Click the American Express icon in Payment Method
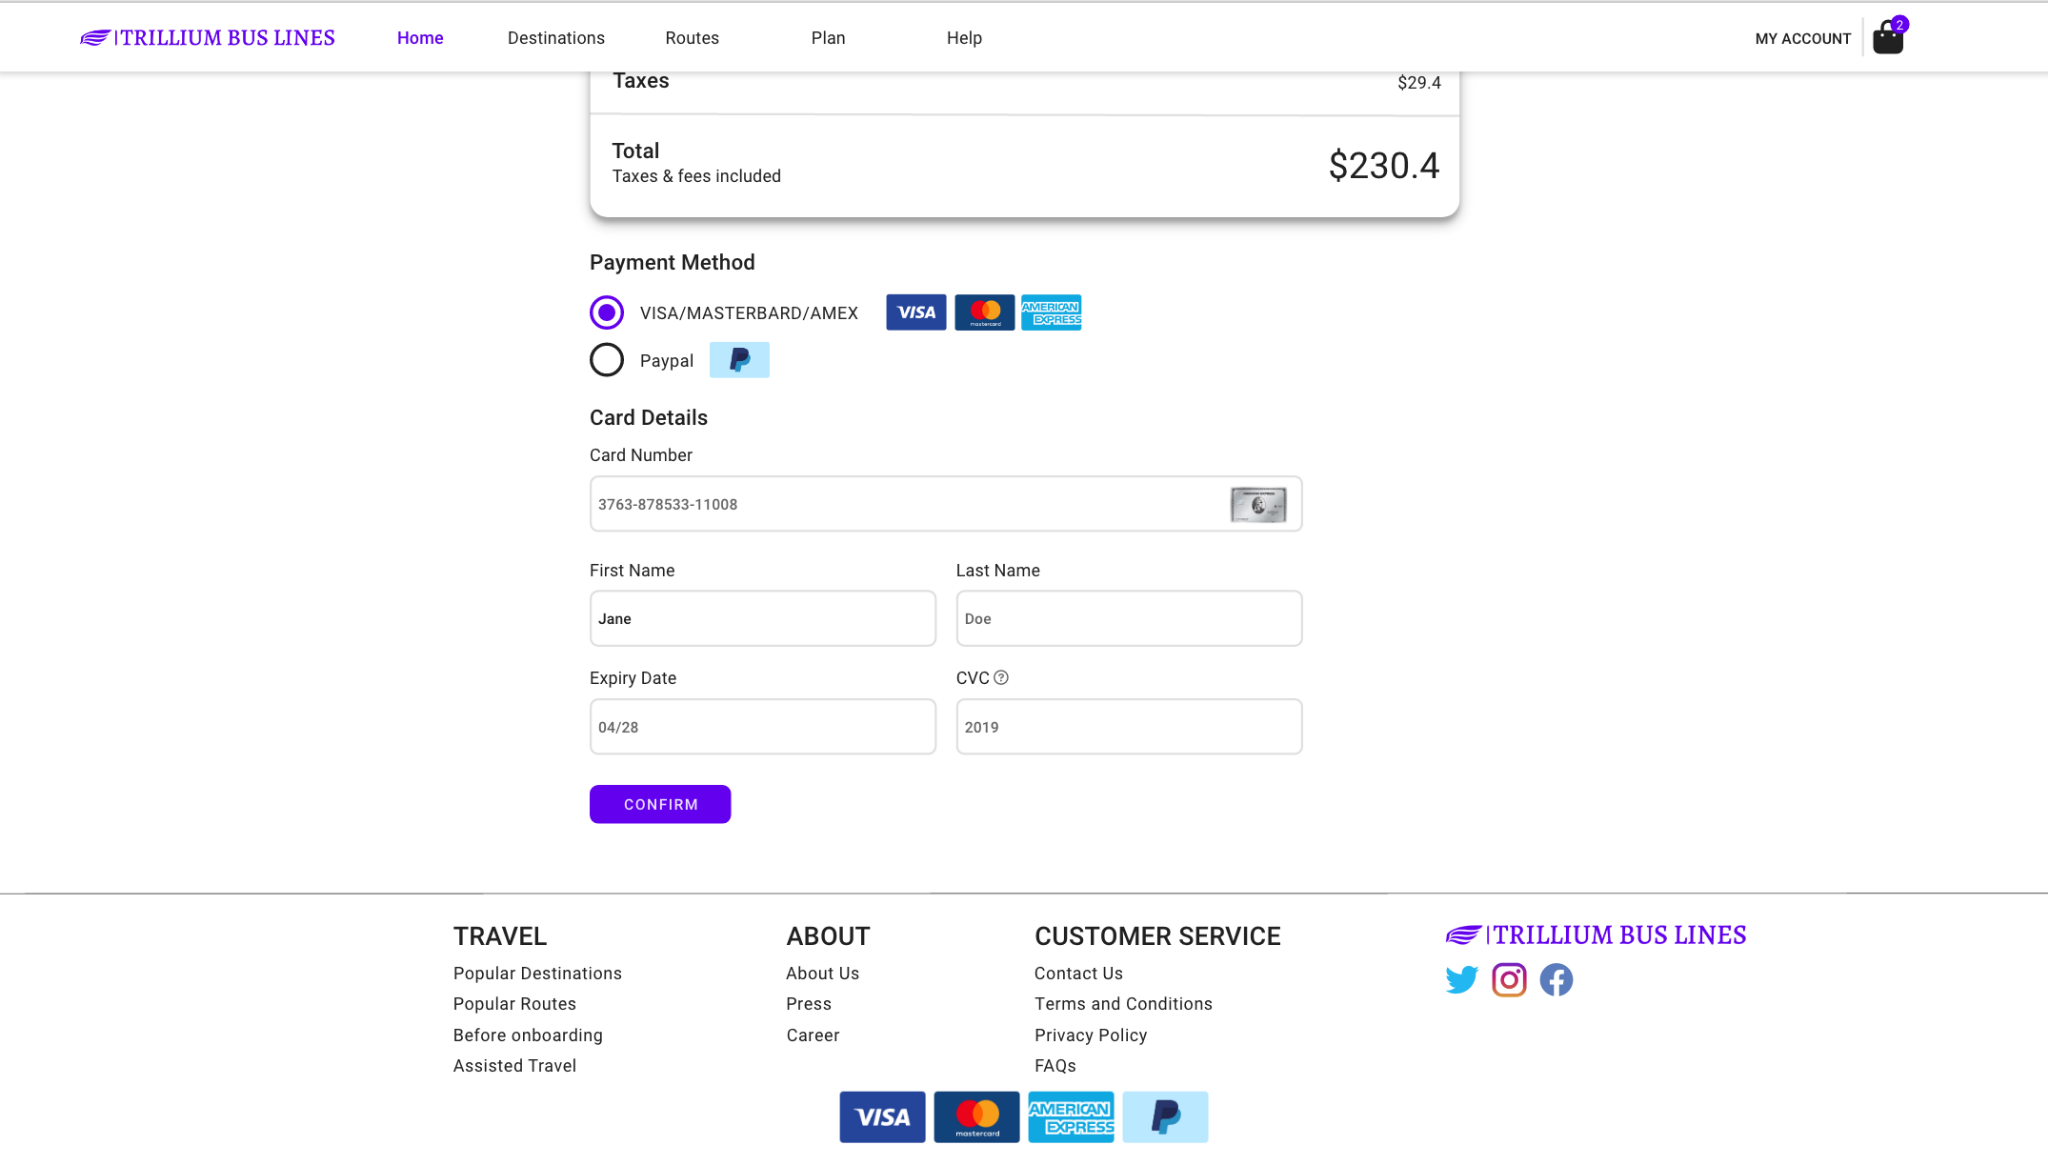 (x=1051, y=312)
